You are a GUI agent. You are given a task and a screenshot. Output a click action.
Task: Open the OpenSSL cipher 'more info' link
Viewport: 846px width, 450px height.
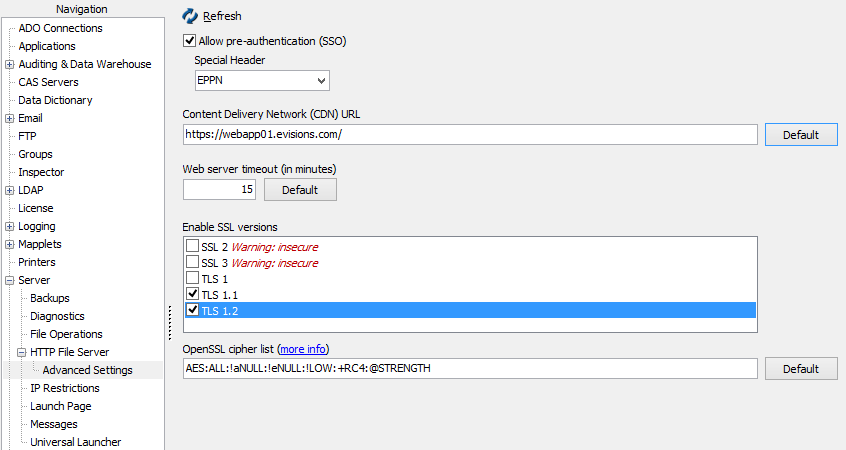click(303, 349)
